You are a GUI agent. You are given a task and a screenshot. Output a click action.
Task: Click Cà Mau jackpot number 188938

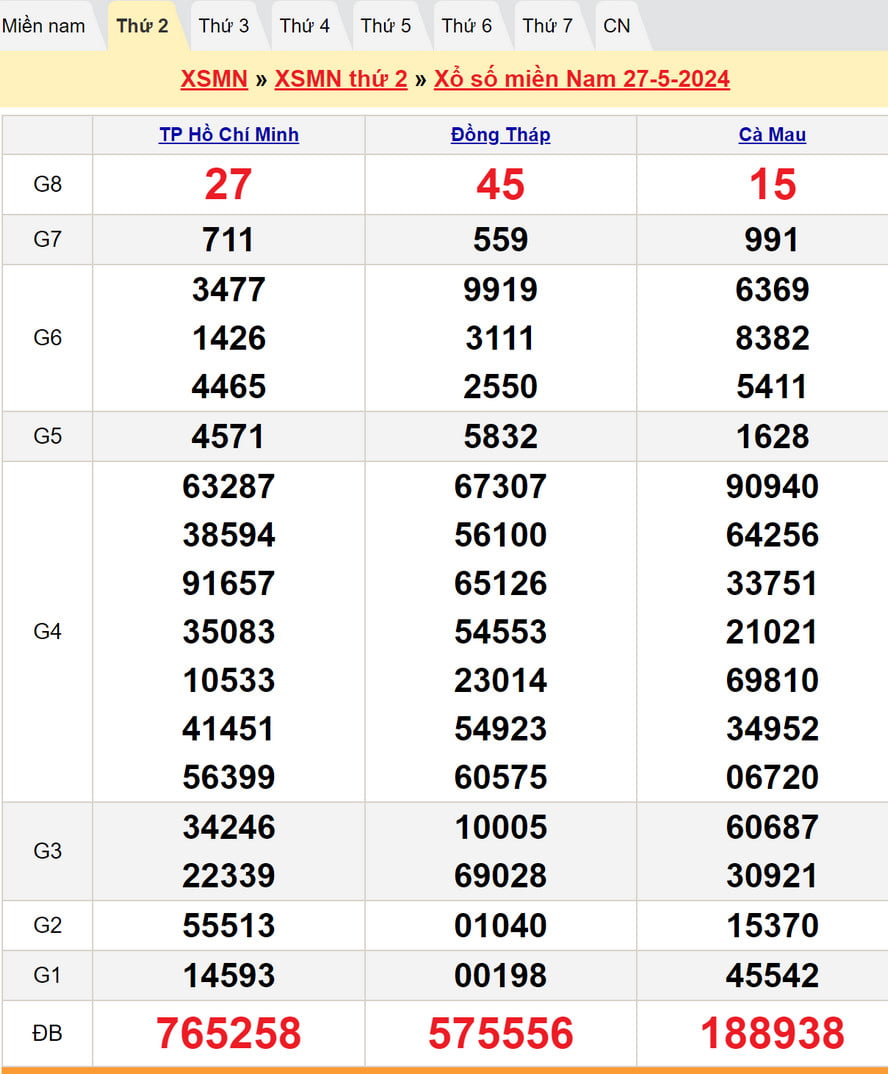click(772, 1034)
